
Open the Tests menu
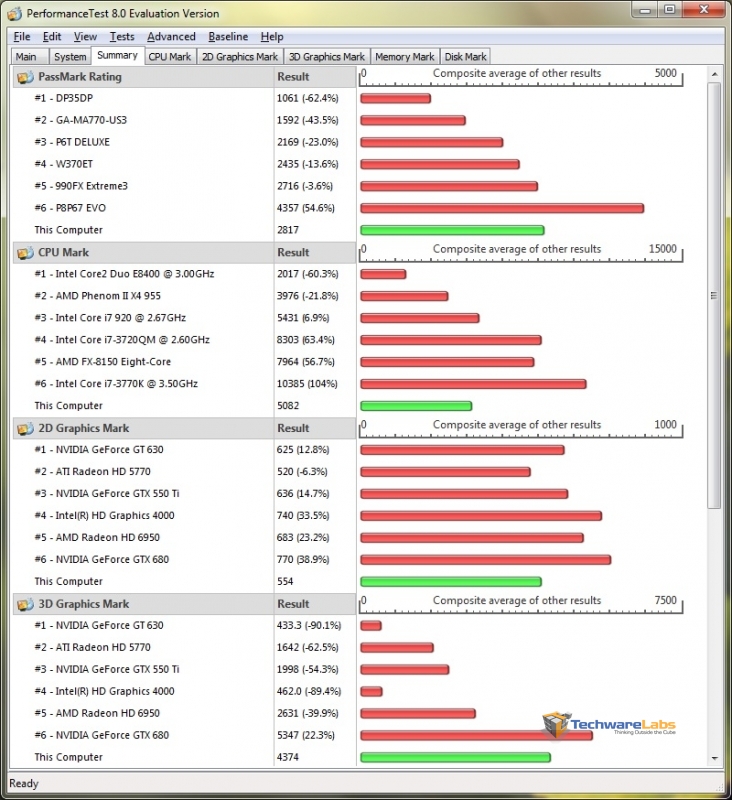click(122, 37)
